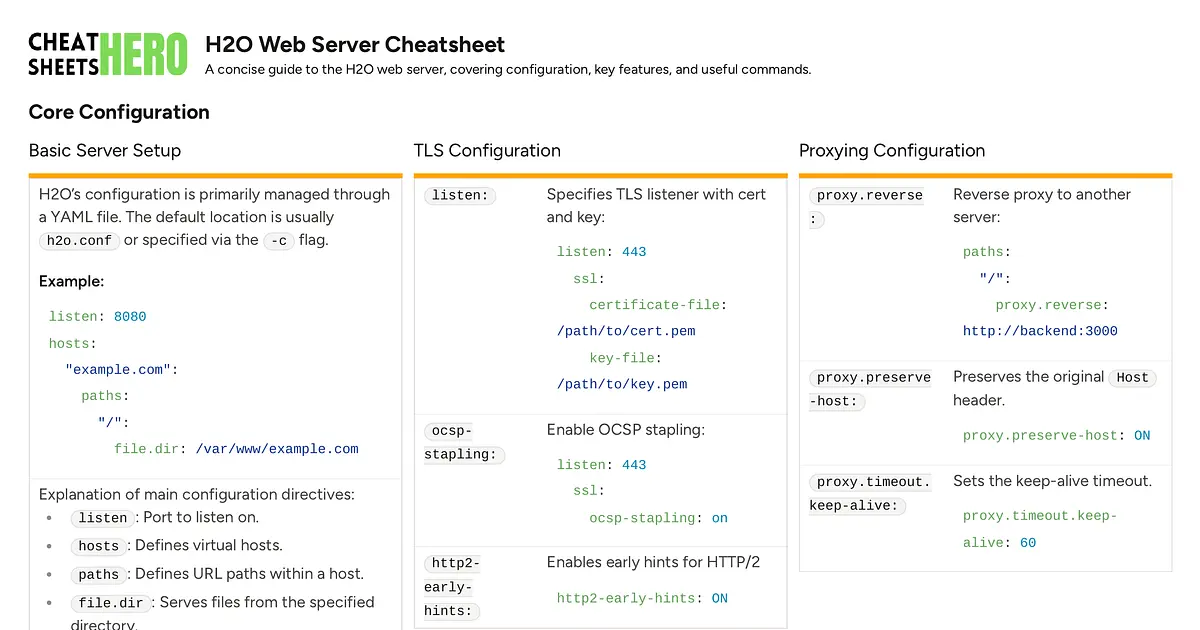
Task: Click the proxy.timeout.keep-alive badge
Action: click(x=871, y=493)
